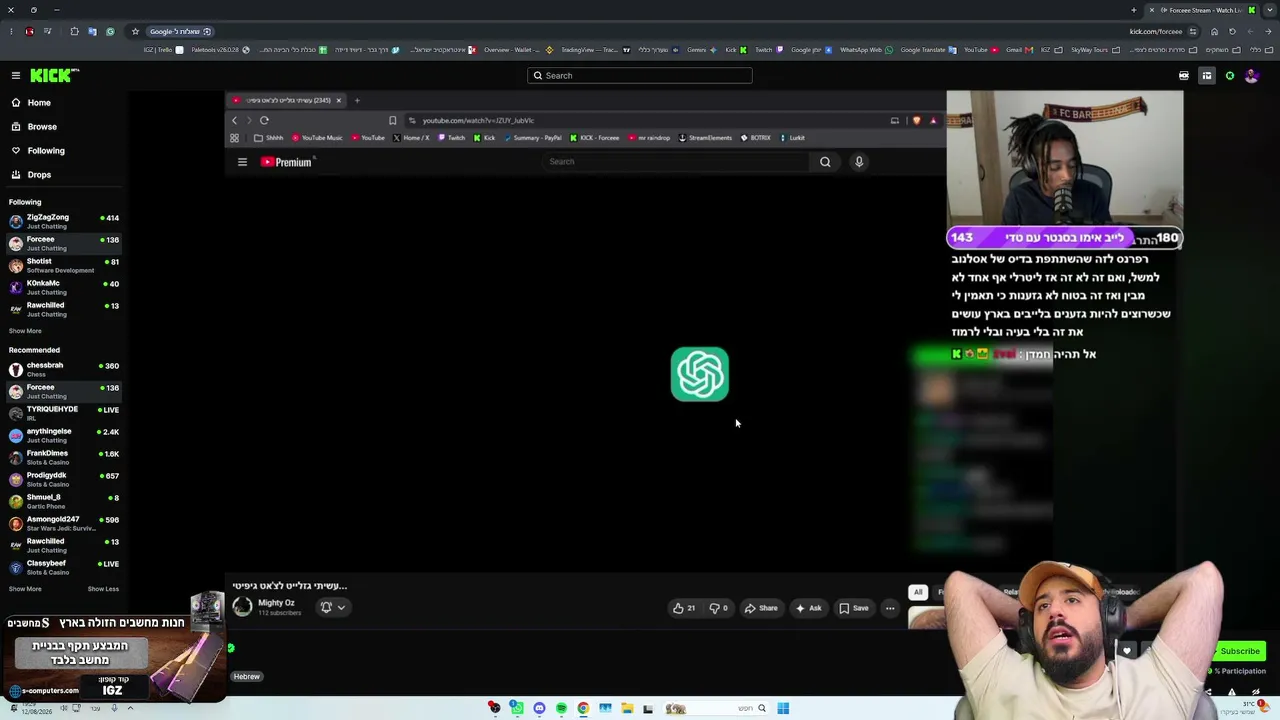Open the Kick profile avatar menu
1280x720 pixels.
(1251, 76)
